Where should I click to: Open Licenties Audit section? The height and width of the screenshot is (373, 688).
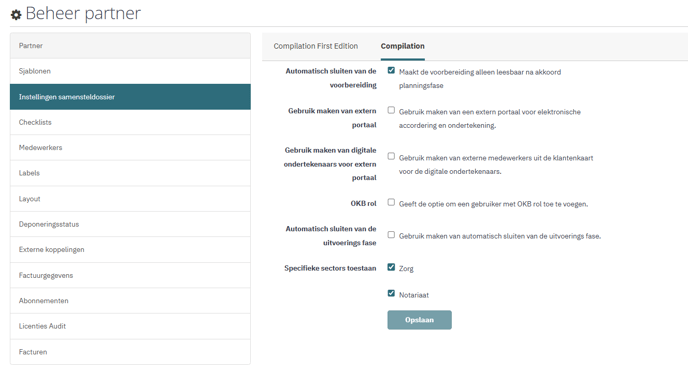(130, 326)
